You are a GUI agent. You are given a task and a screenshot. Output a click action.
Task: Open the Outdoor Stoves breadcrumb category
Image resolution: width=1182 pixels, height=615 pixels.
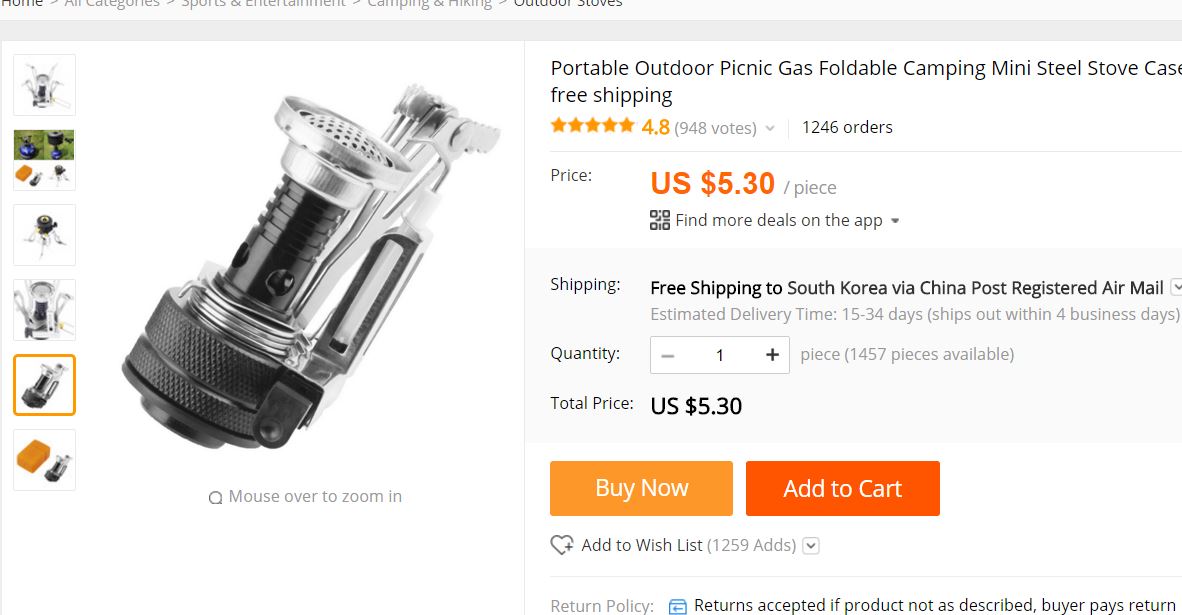pyautogui.click(x=568, y=4)
